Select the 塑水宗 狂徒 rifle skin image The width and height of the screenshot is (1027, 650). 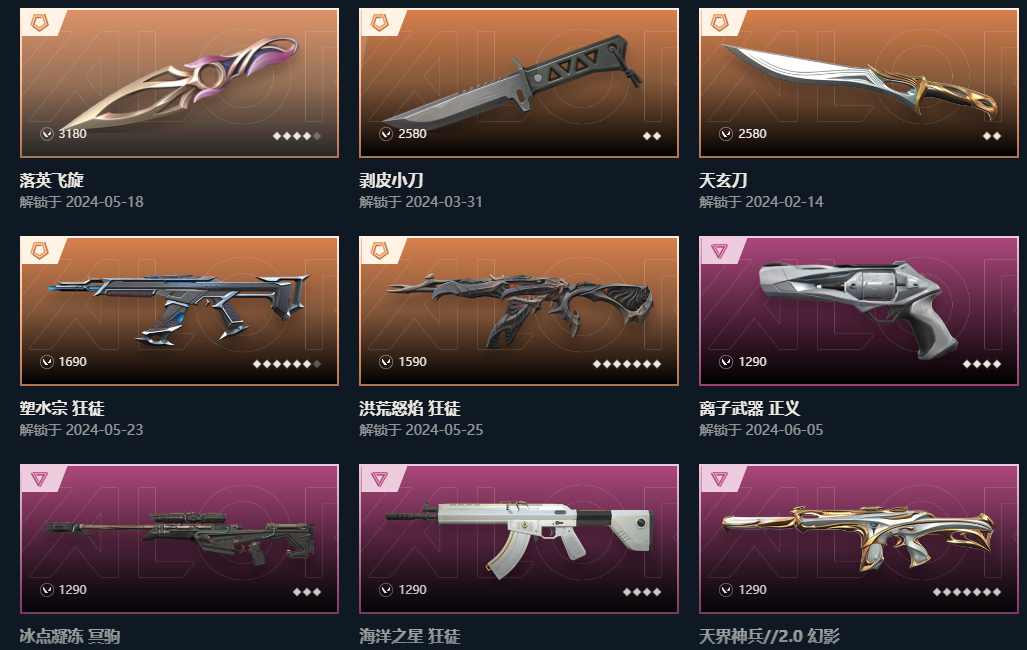(179, 311)
